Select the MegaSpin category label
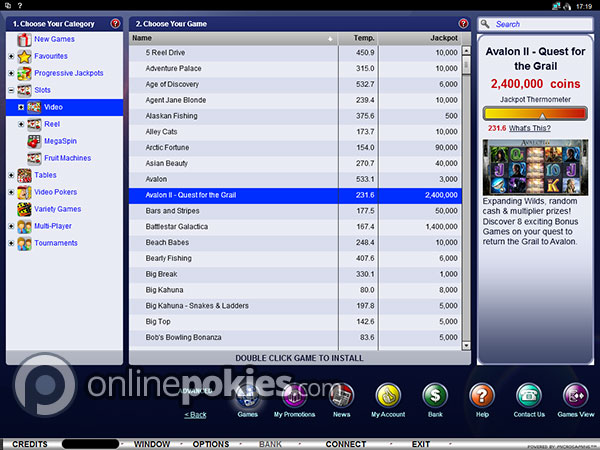The height and width of the screenshot is (450, 600). click(x=60, y=141)
